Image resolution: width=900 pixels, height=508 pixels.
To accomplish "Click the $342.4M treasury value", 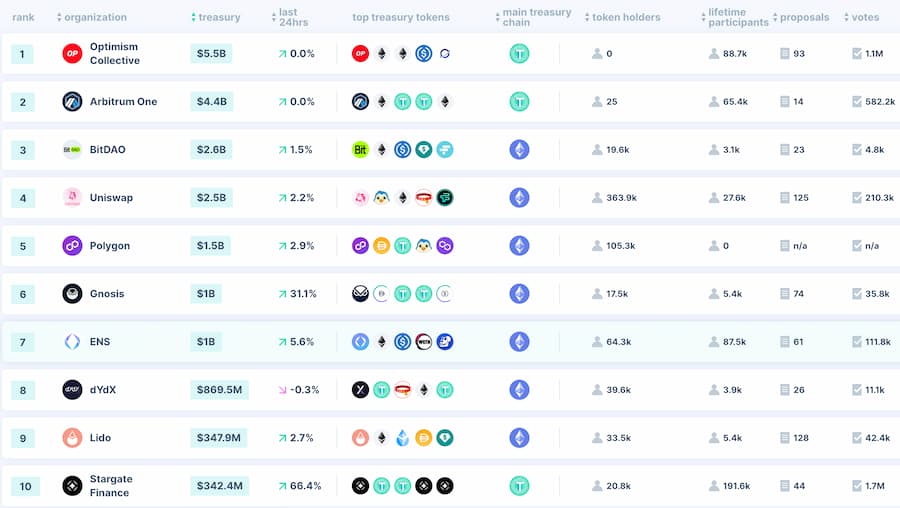I will [220, 486].
